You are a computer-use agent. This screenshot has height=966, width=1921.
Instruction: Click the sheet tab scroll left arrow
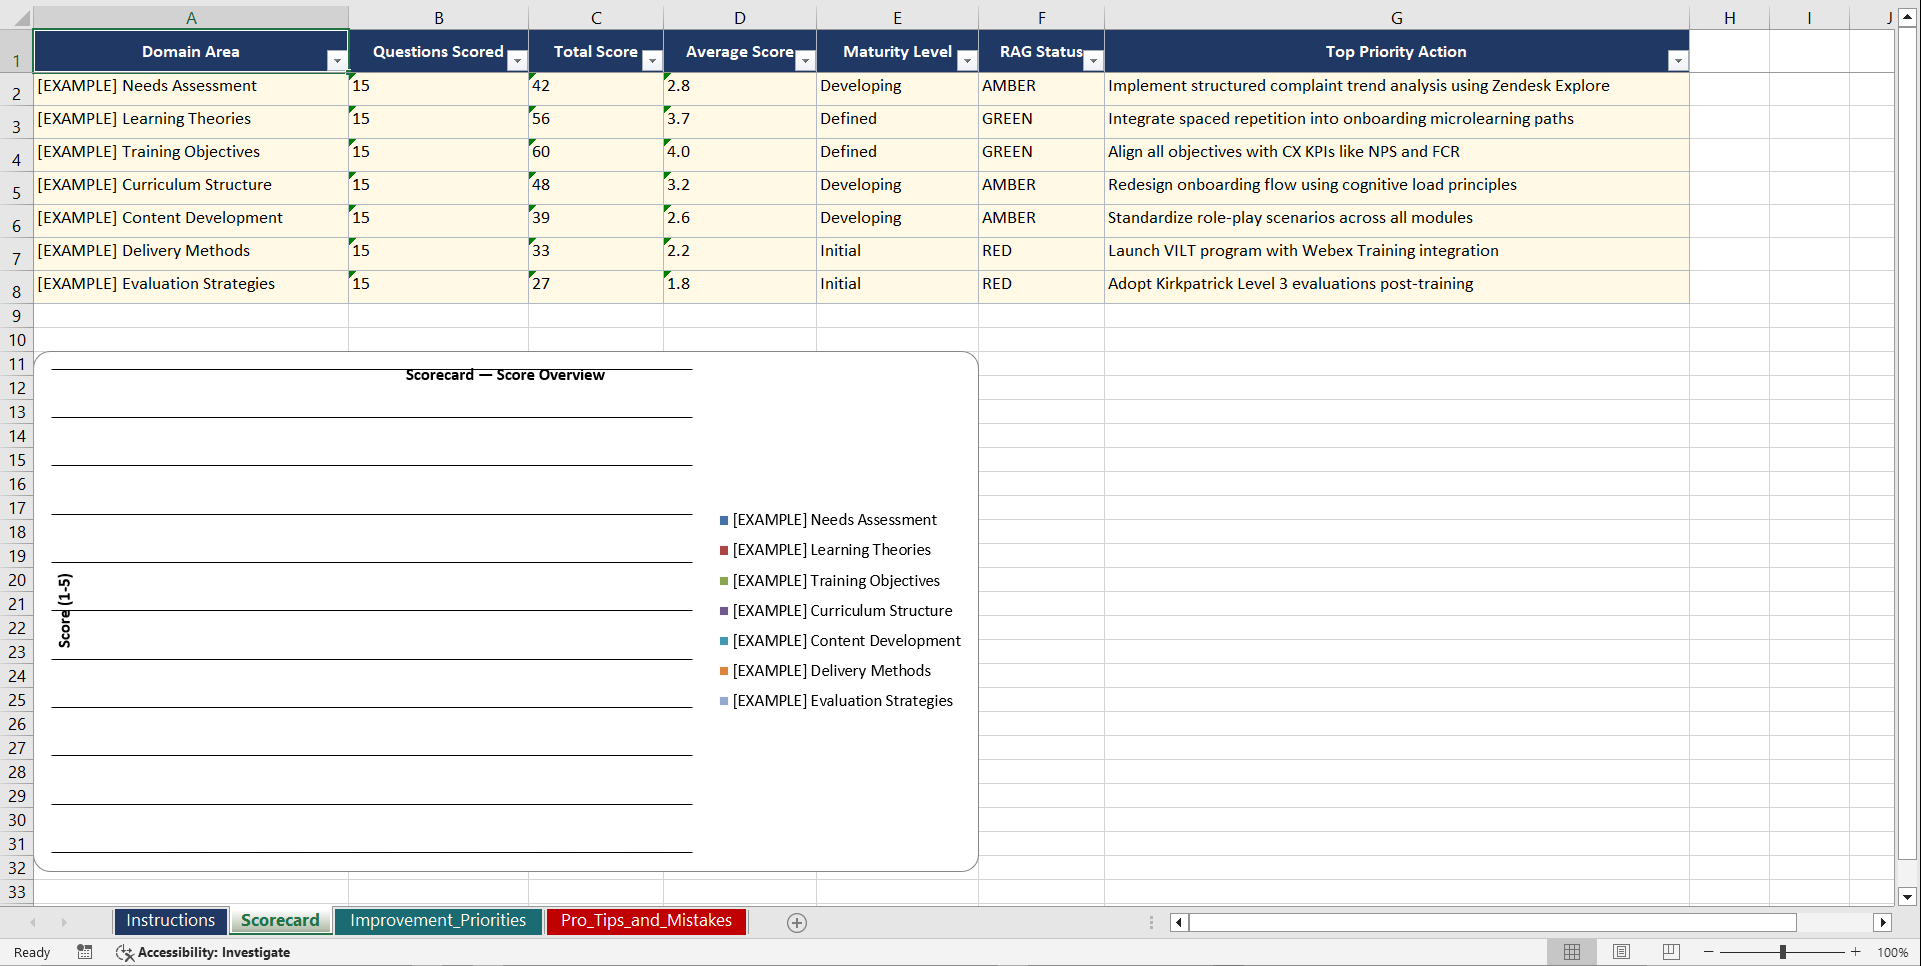pos(33,922)
